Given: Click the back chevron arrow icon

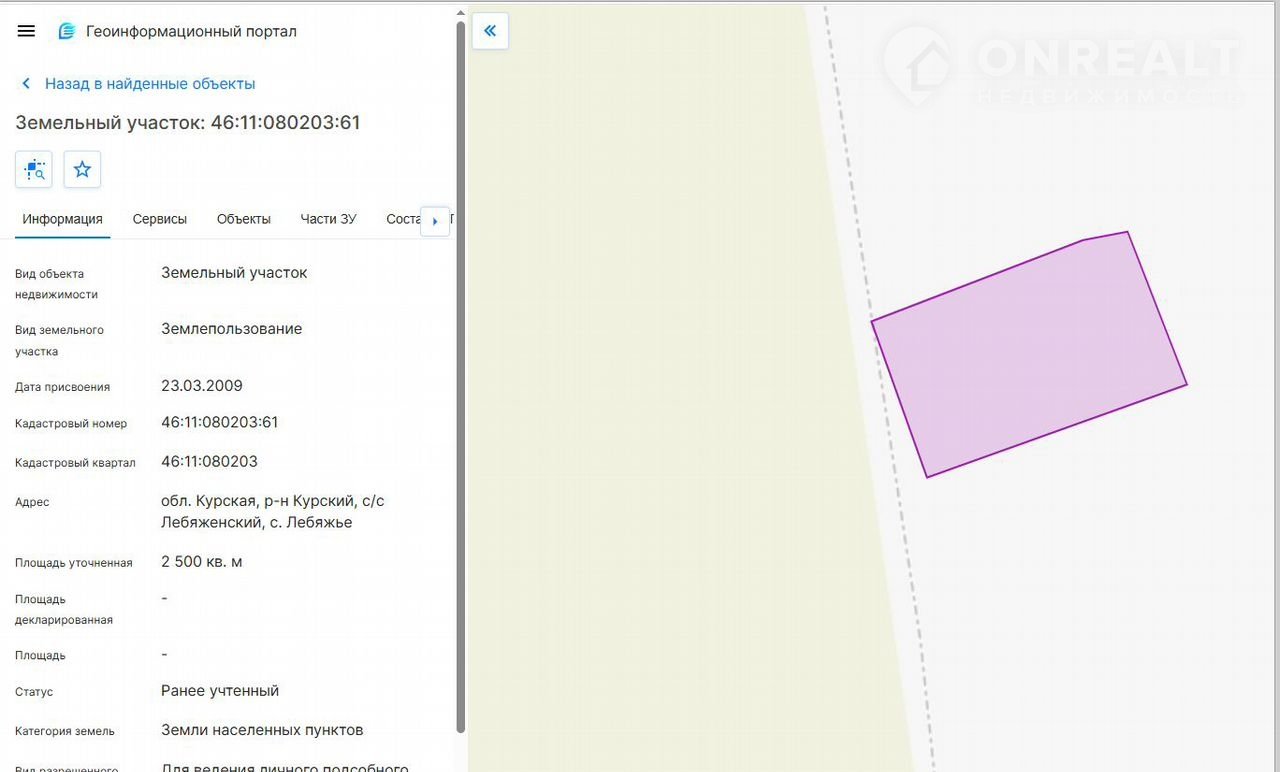Looking at the screenshot, I should coord(26,84).
